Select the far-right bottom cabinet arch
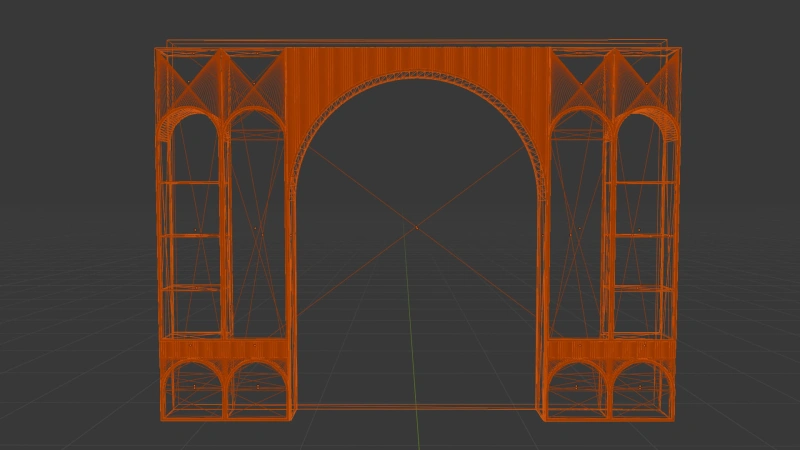This screenshot has height=450, width=800. coord(640,391)
